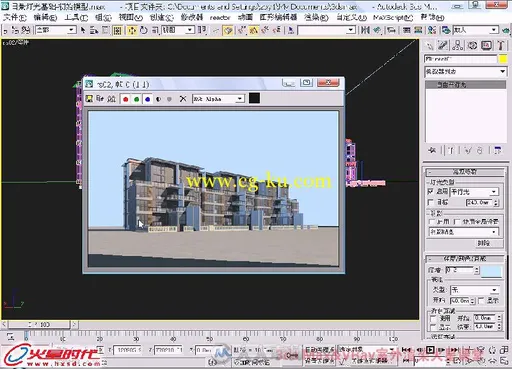512x369 pixels.
Task: Toggle Targeted checkbox (目标)
Action: (x=430, y=202)
